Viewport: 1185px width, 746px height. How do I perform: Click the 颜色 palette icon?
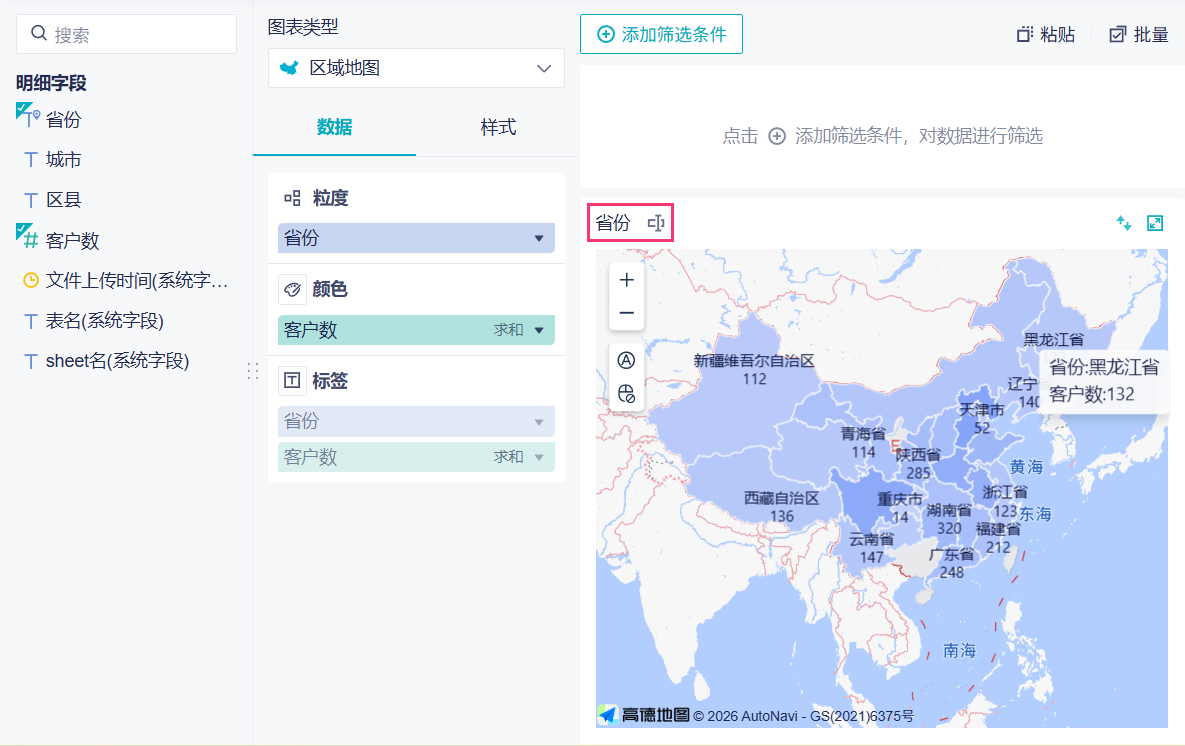pos(292,289)
